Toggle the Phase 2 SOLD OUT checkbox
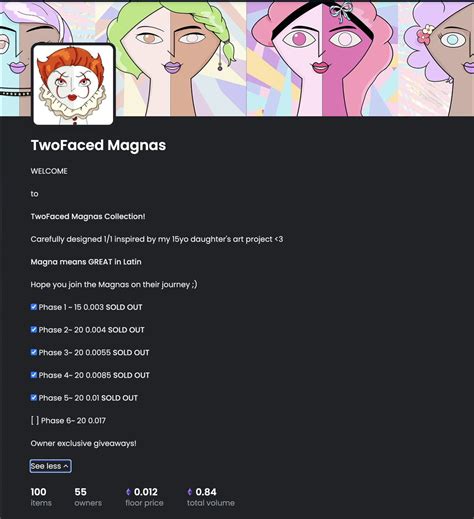This screenshot has width=474, height=519. 34,329
